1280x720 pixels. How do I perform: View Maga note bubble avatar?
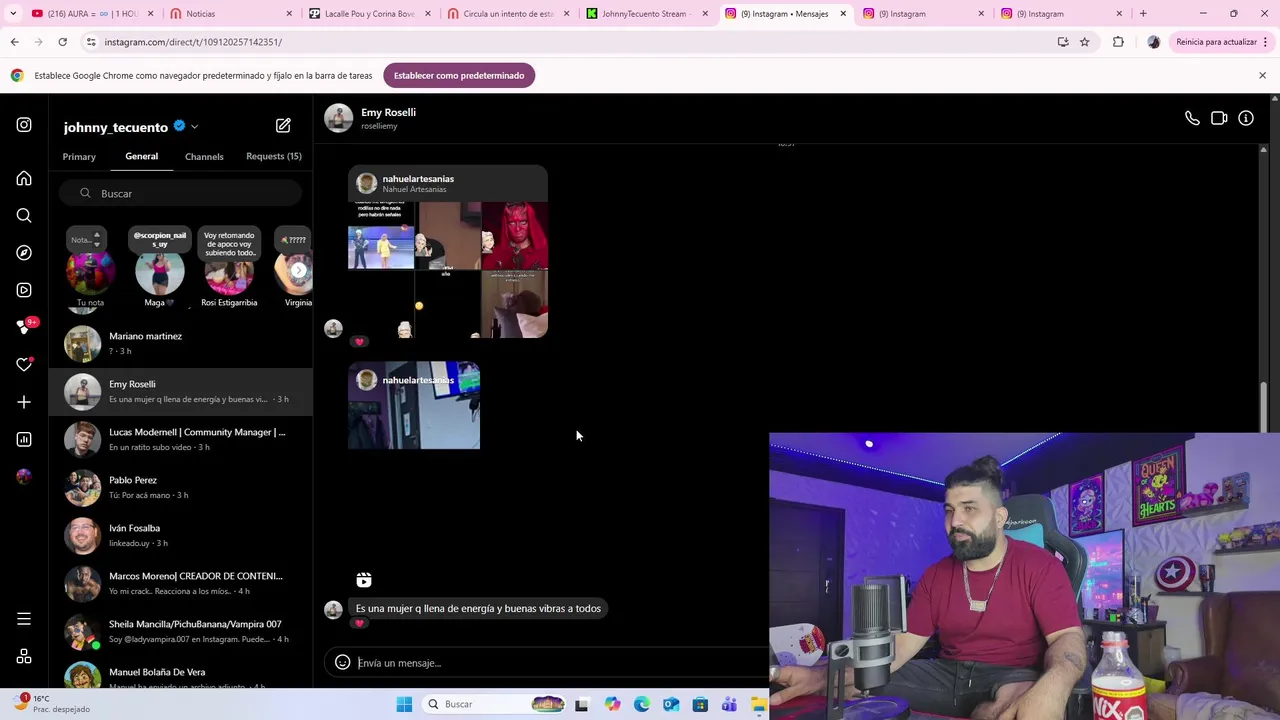(x=160, y=271)
